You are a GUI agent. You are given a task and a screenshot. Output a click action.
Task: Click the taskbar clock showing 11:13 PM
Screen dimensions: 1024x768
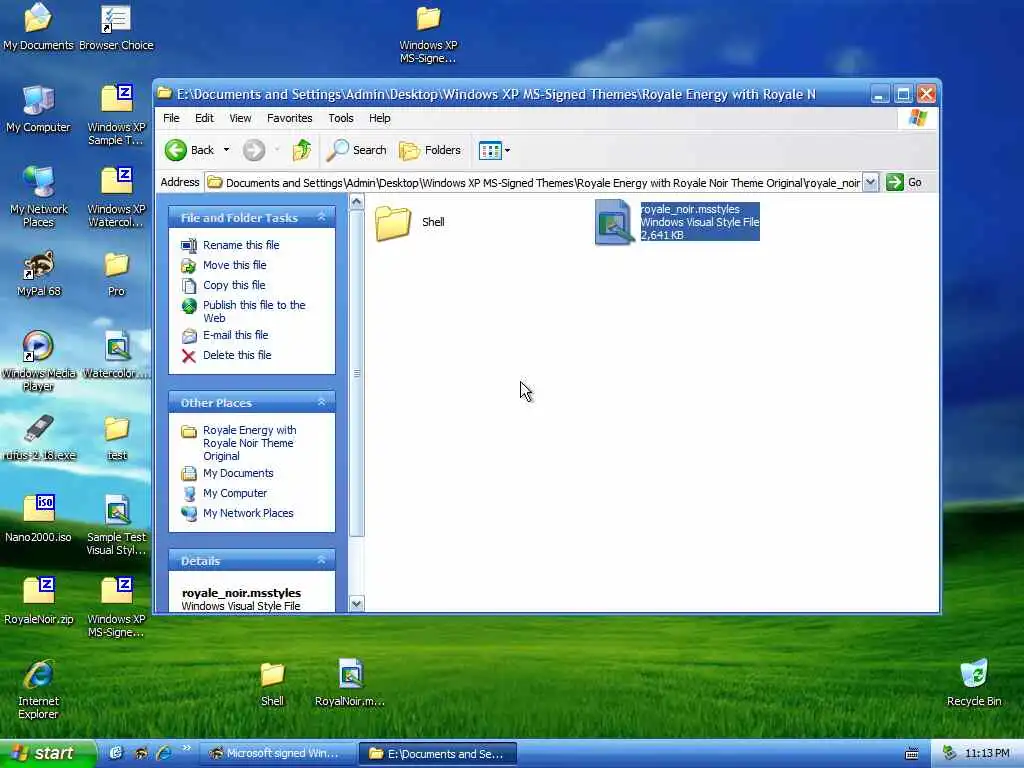(x=987, y=754)
